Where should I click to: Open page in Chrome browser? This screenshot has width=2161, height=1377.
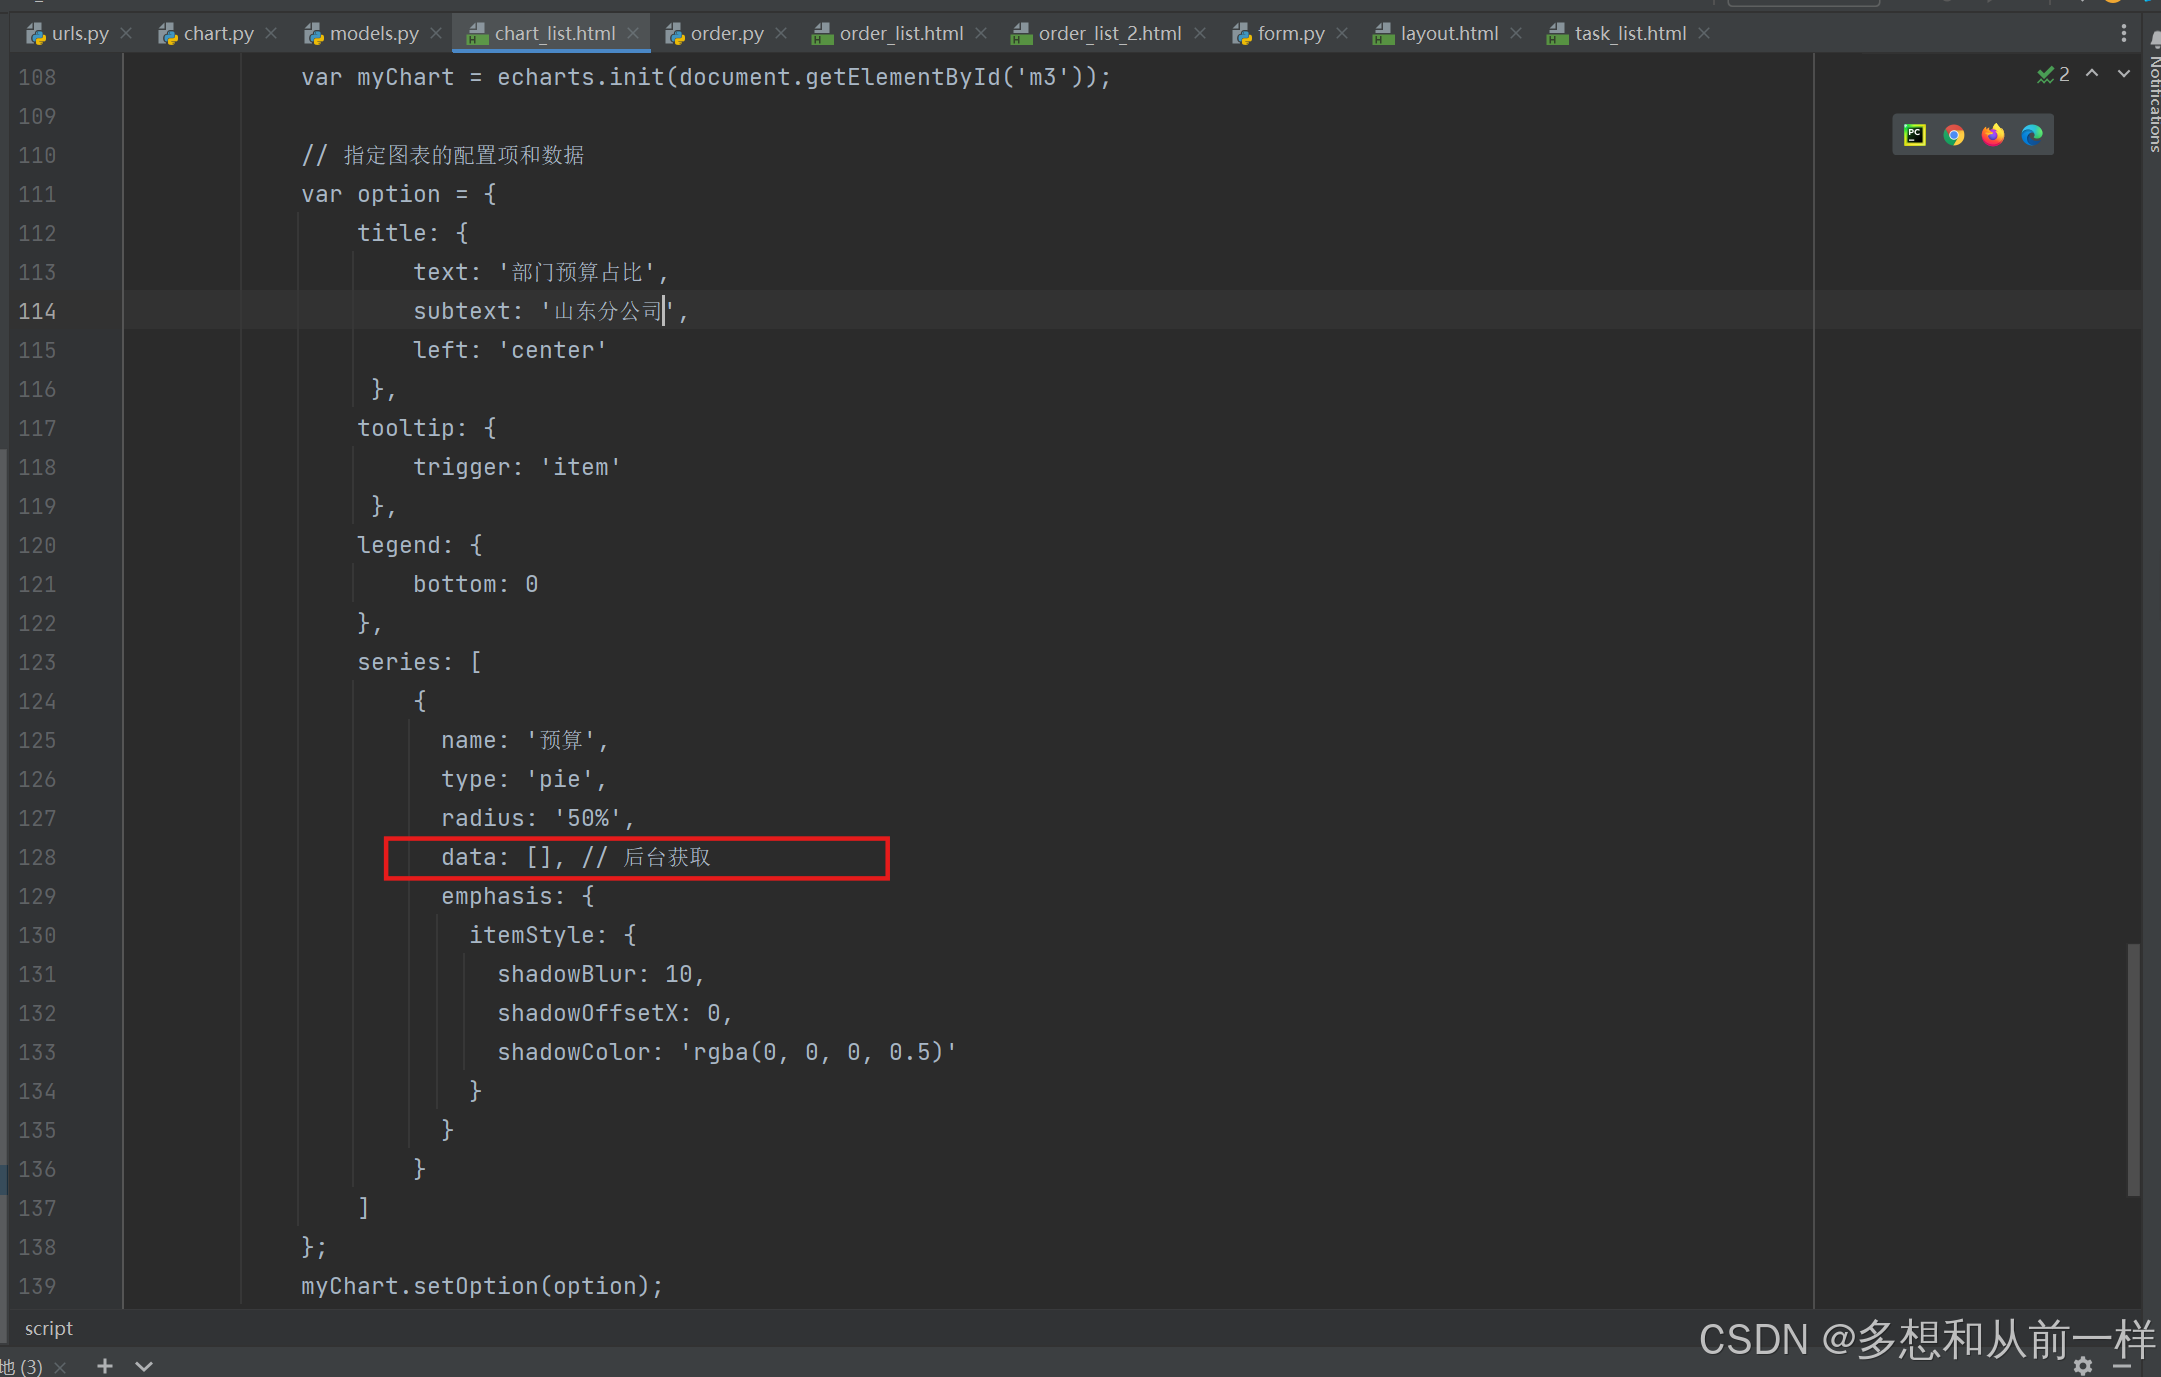click(x=1953, y=135)
